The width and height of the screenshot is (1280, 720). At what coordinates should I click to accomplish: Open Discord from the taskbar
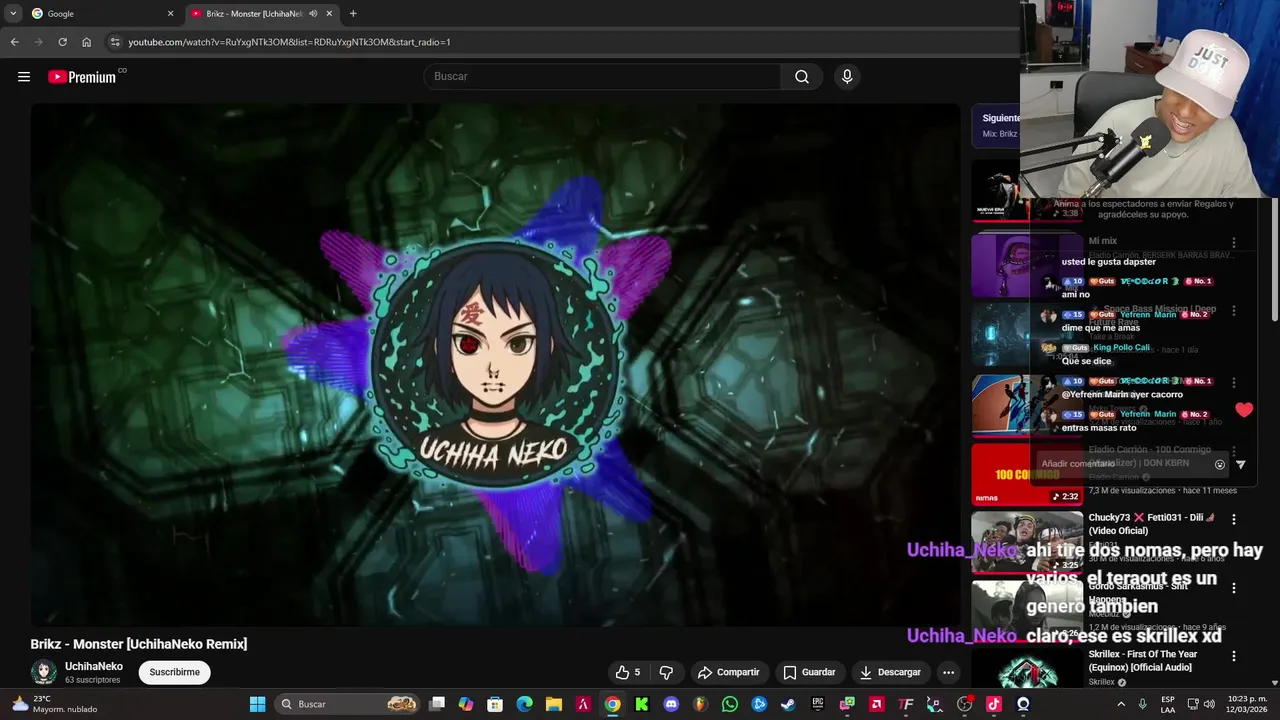click(671, 704)
